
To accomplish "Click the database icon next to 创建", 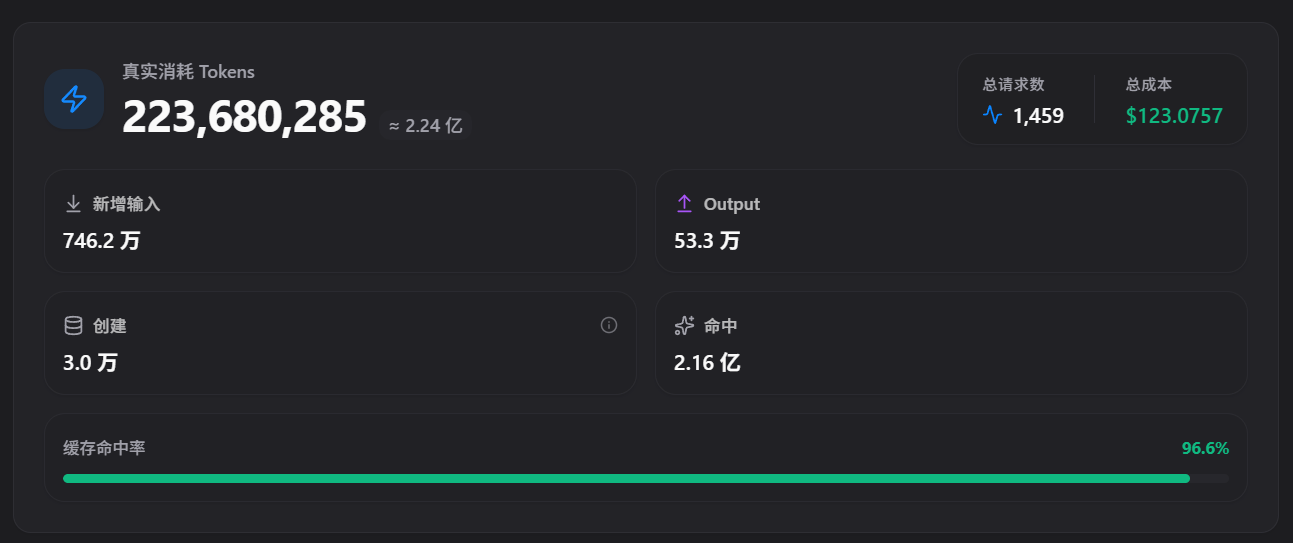I will click(x=73, y=326).
